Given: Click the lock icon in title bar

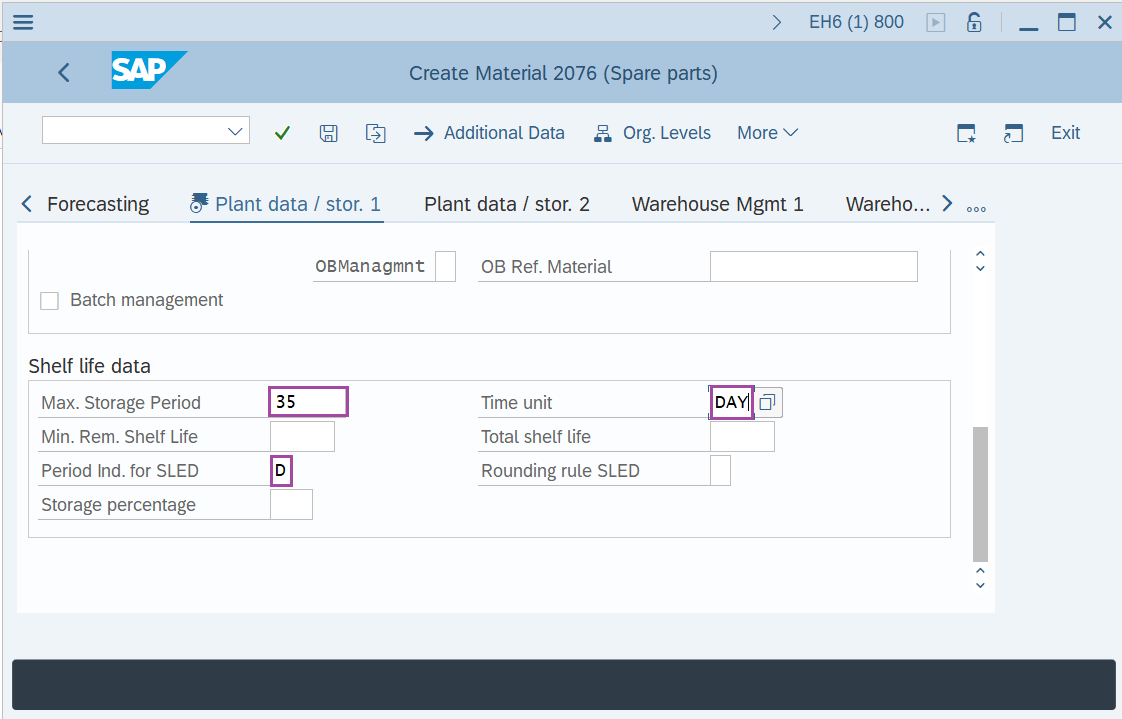Looking at the screenshot, I should (973, 22).
